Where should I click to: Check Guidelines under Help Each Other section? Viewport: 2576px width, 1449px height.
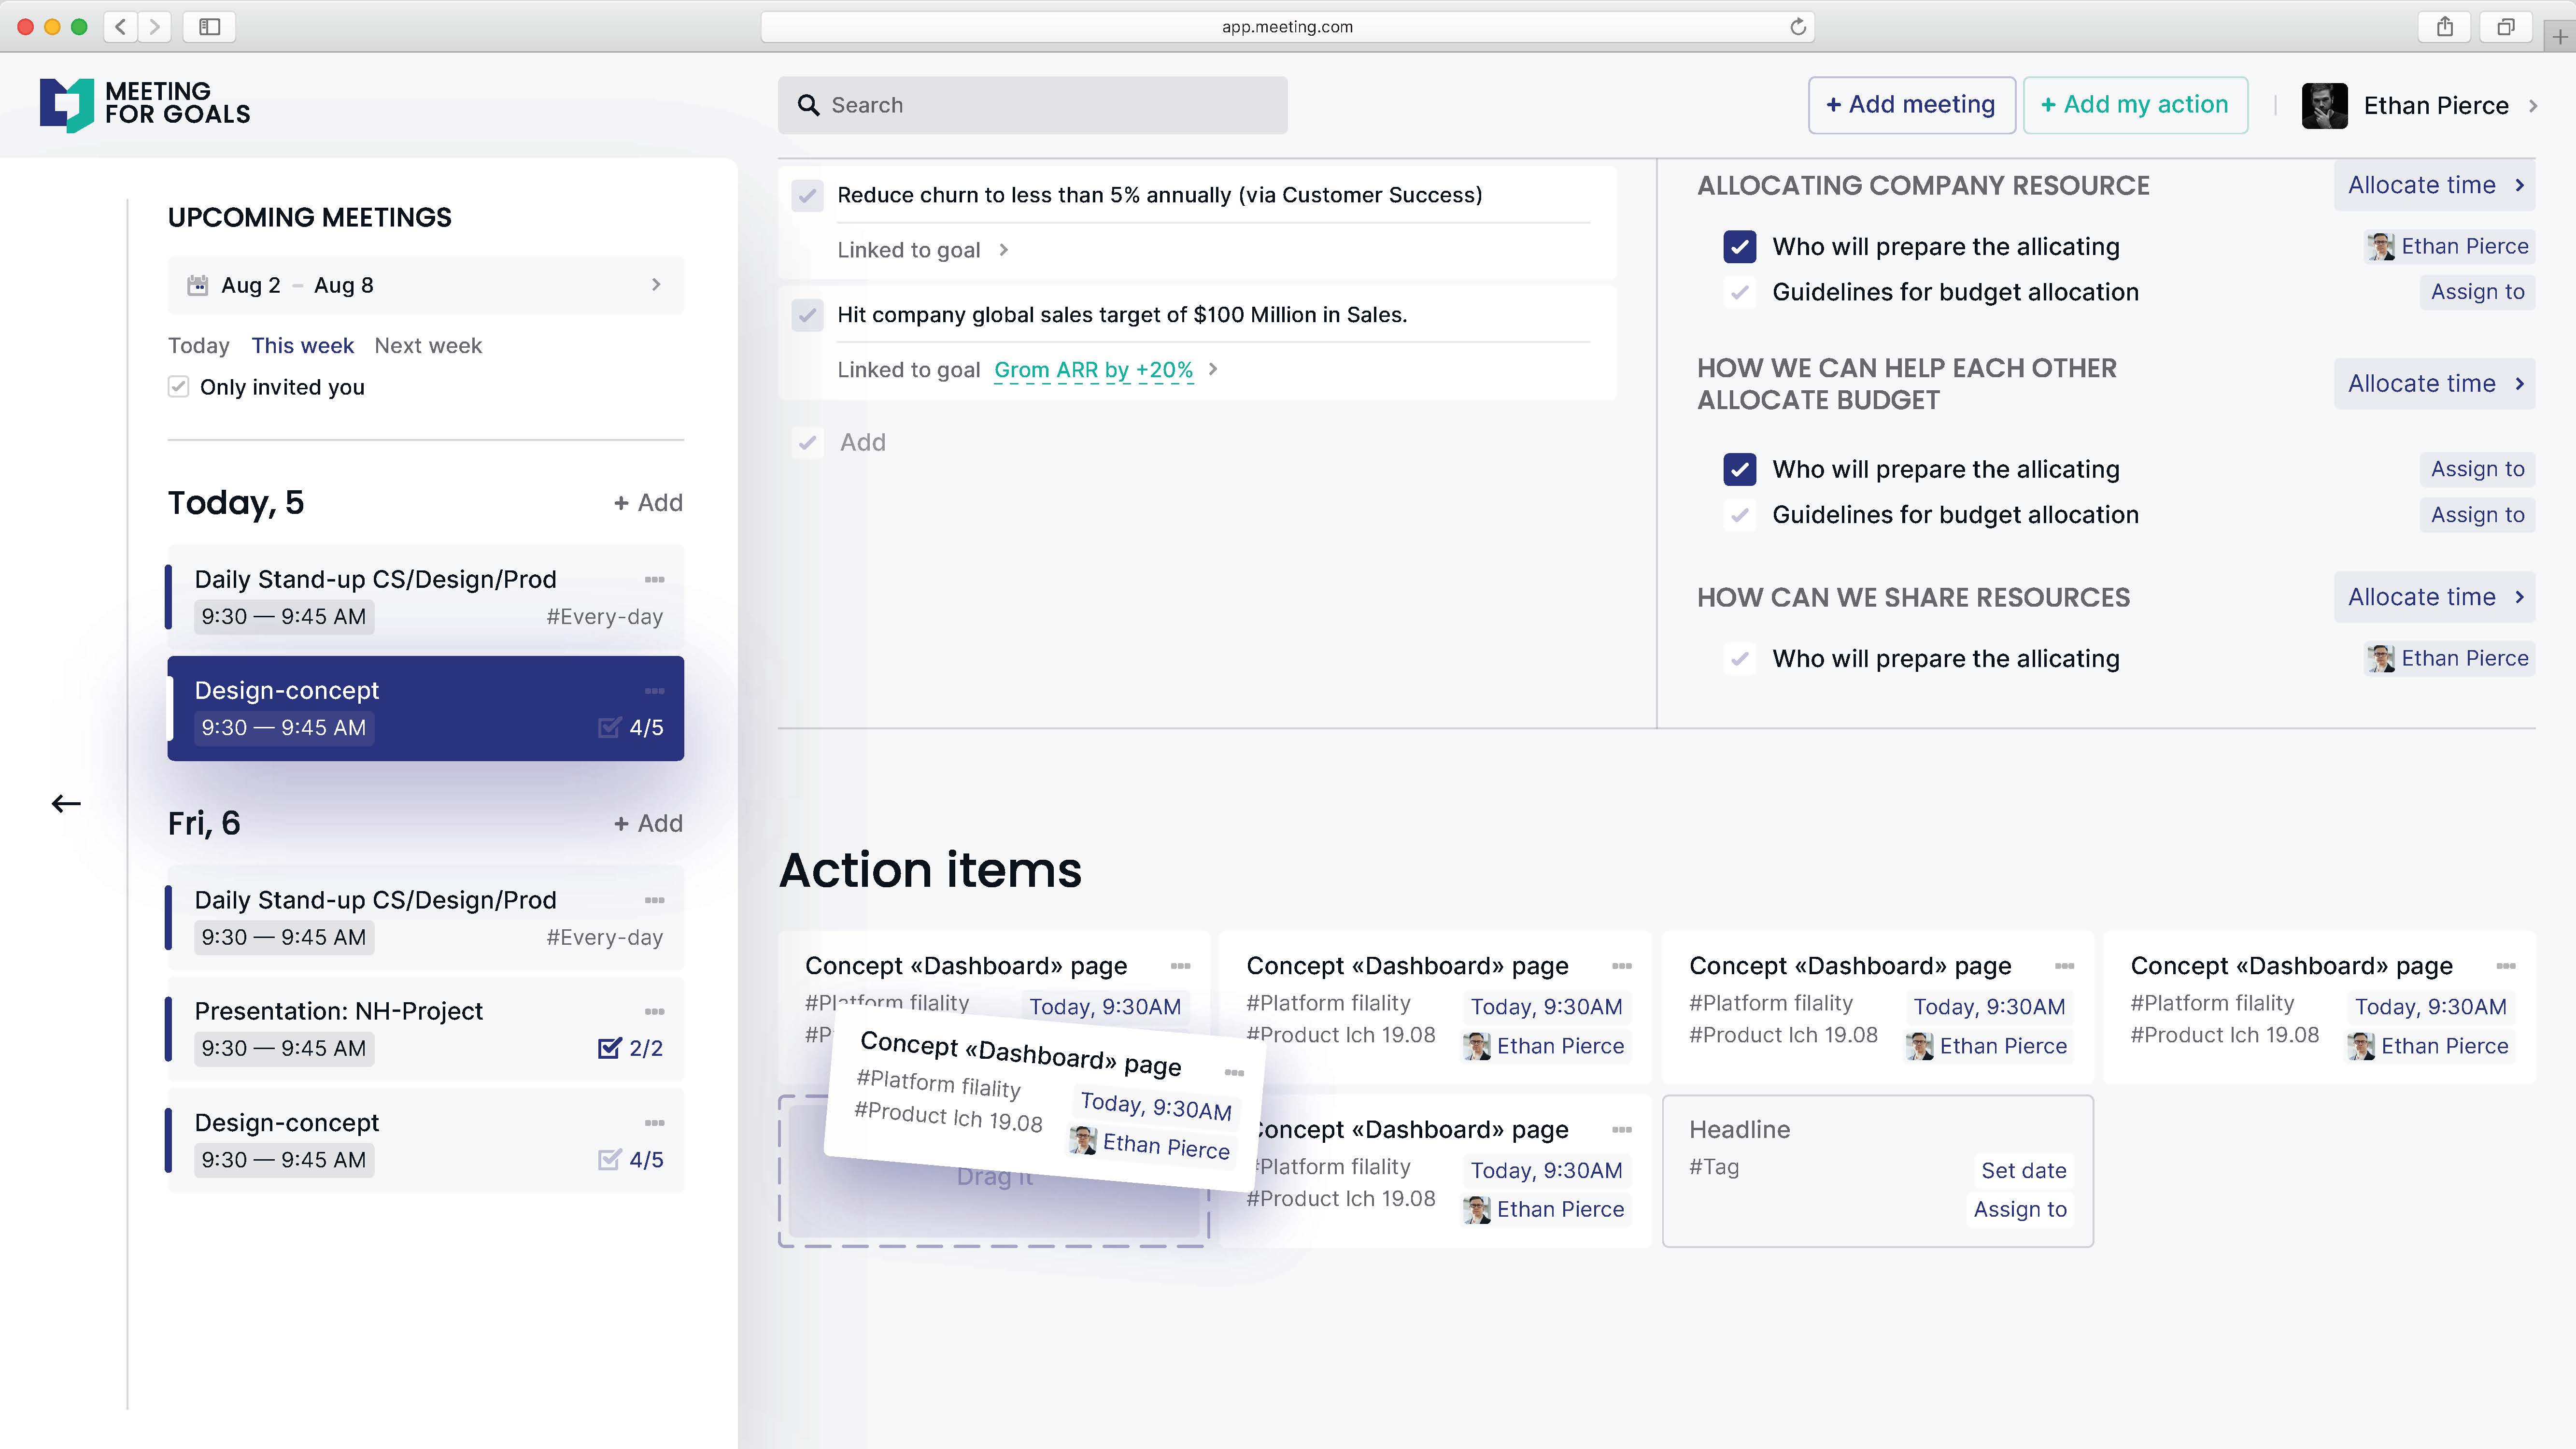pyautogui.click(x=1740, y=515)
